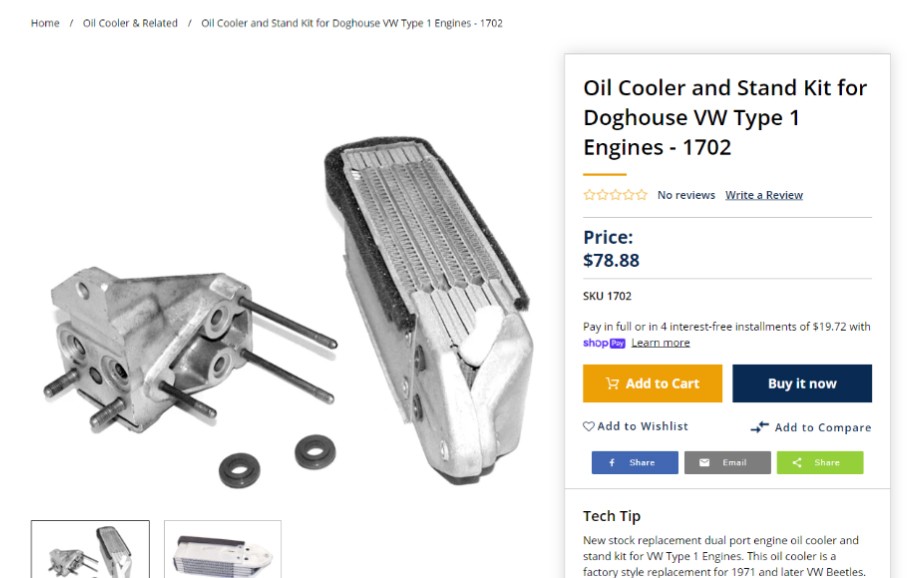Viewport: 924px width, 578px height.
Task: Click the current page breadcrumb for item 1702
Action: click(x=352, y=23)
